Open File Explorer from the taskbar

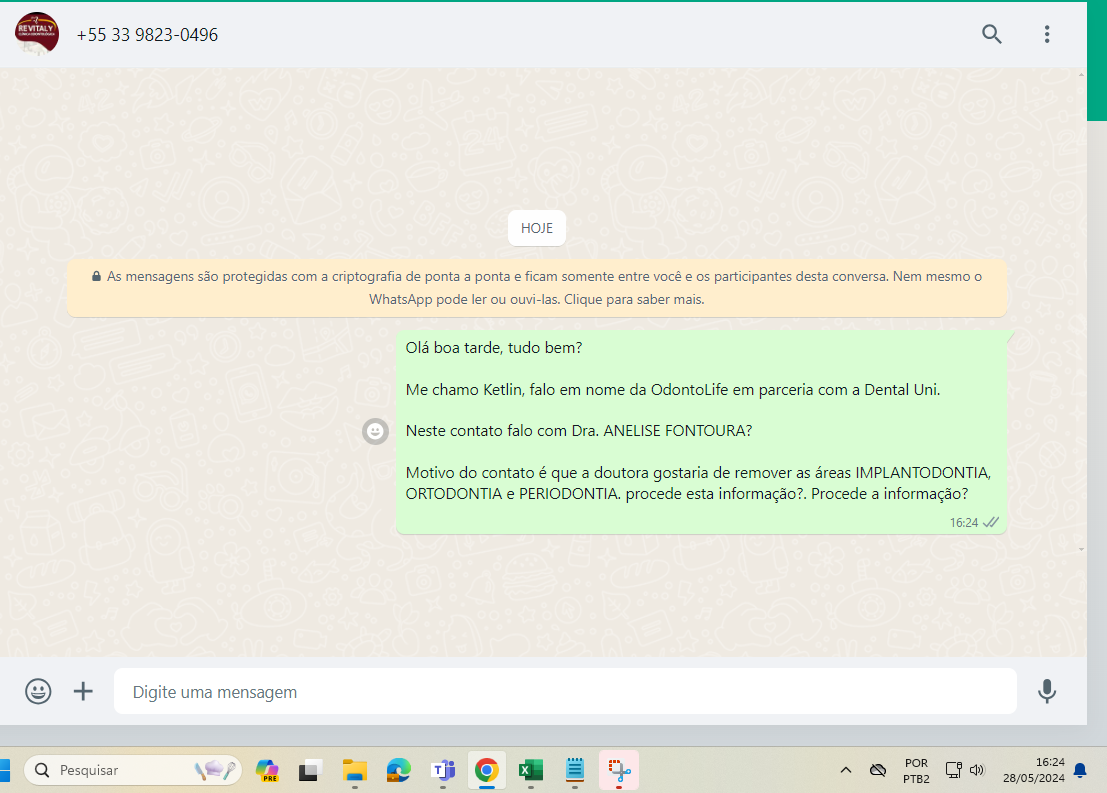pos(354,770)
